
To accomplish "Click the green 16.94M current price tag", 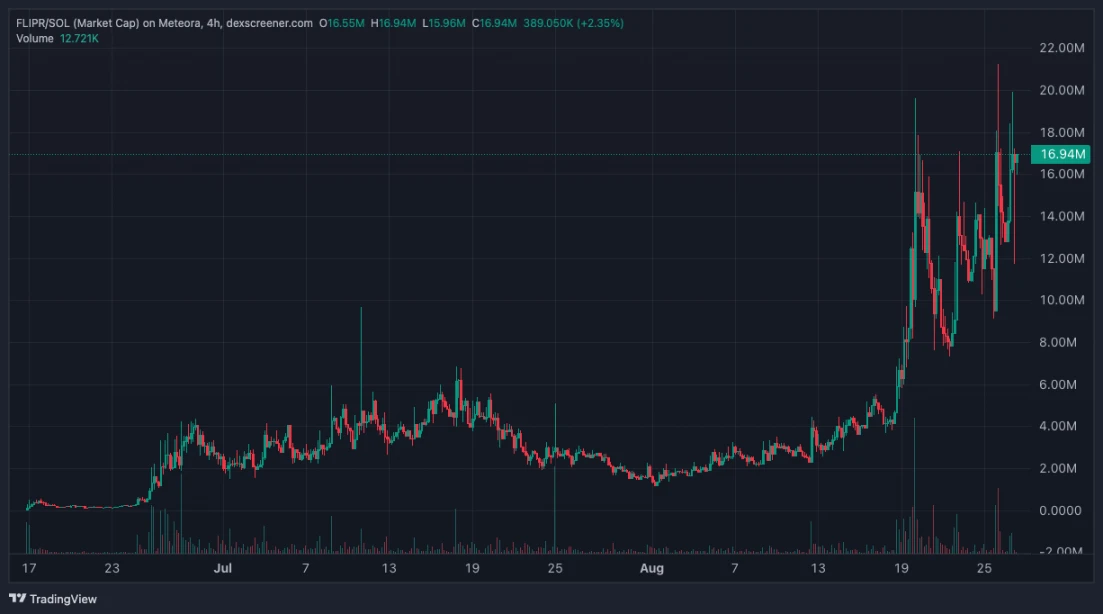I will point(1063,154).
